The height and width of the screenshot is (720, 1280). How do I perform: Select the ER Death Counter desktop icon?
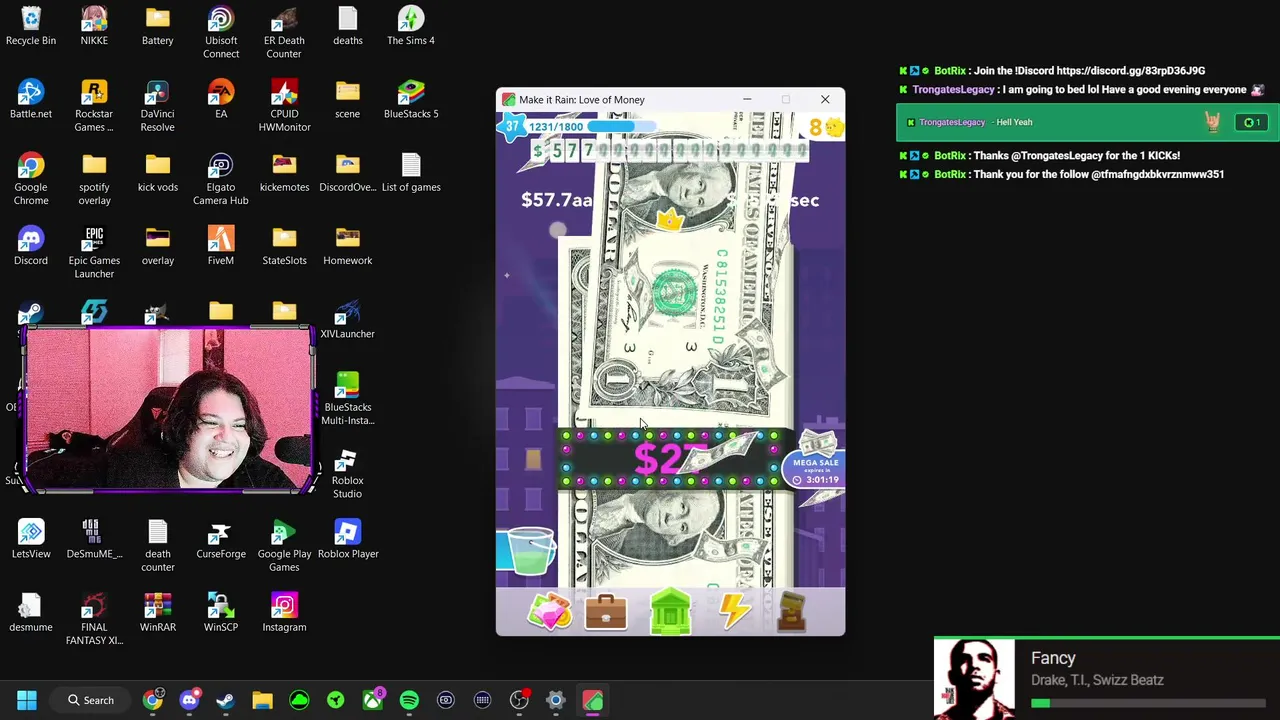click(x=284, y=33)
